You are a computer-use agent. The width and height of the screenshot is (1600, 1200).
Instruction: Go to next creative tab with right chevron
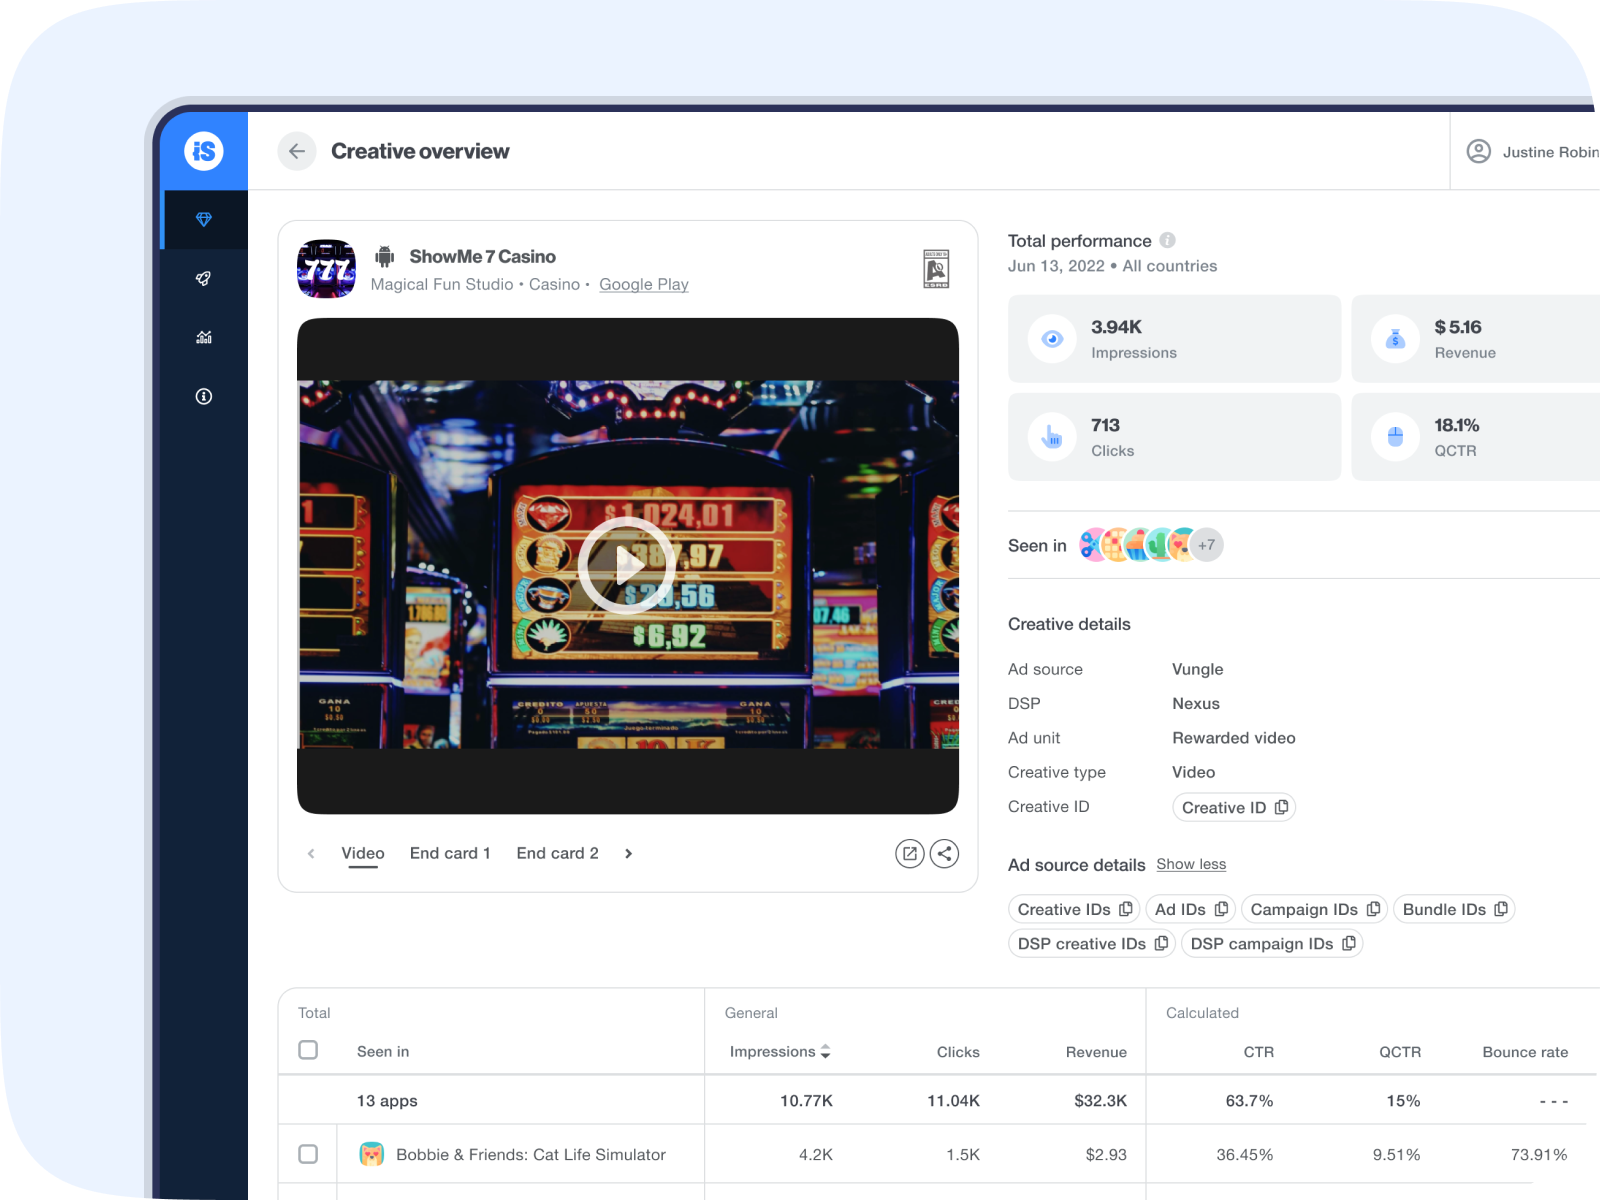[628, 853]
